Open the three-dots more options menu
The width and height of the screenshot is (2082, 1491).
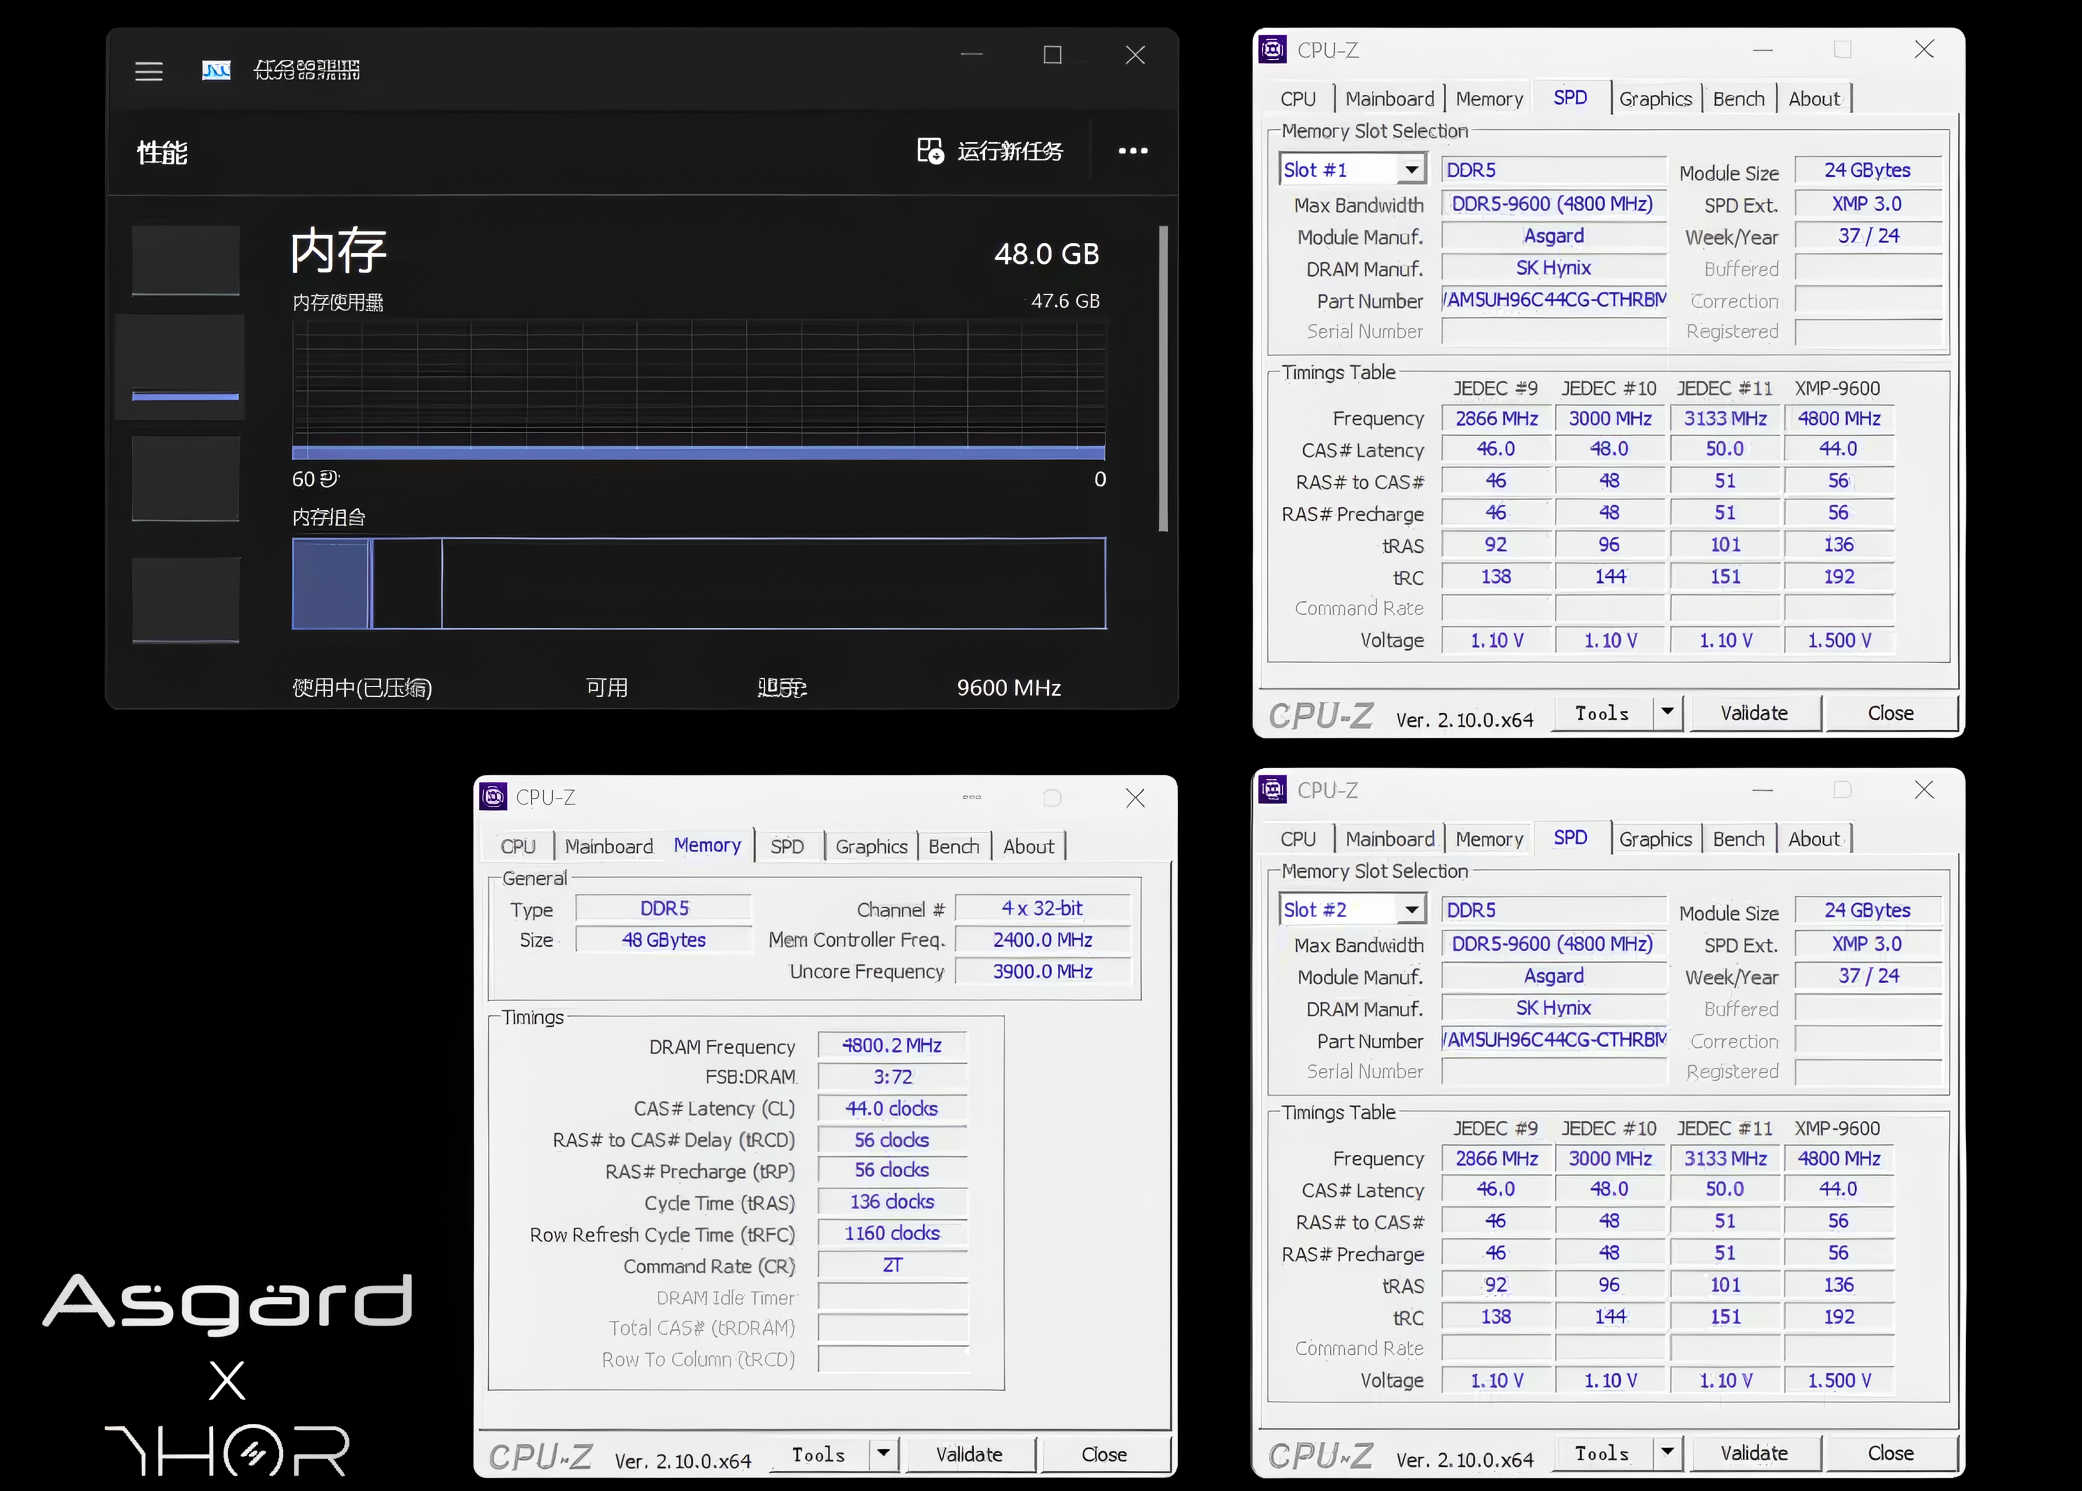(x=1133, y=151)
